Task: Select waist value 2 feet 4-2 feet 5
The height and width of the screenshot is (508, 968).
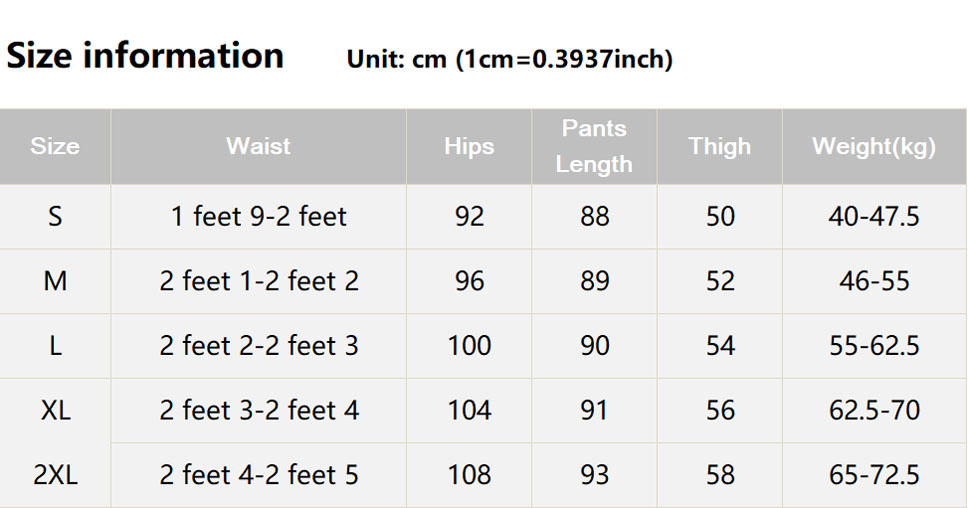Action: [259, 475]
